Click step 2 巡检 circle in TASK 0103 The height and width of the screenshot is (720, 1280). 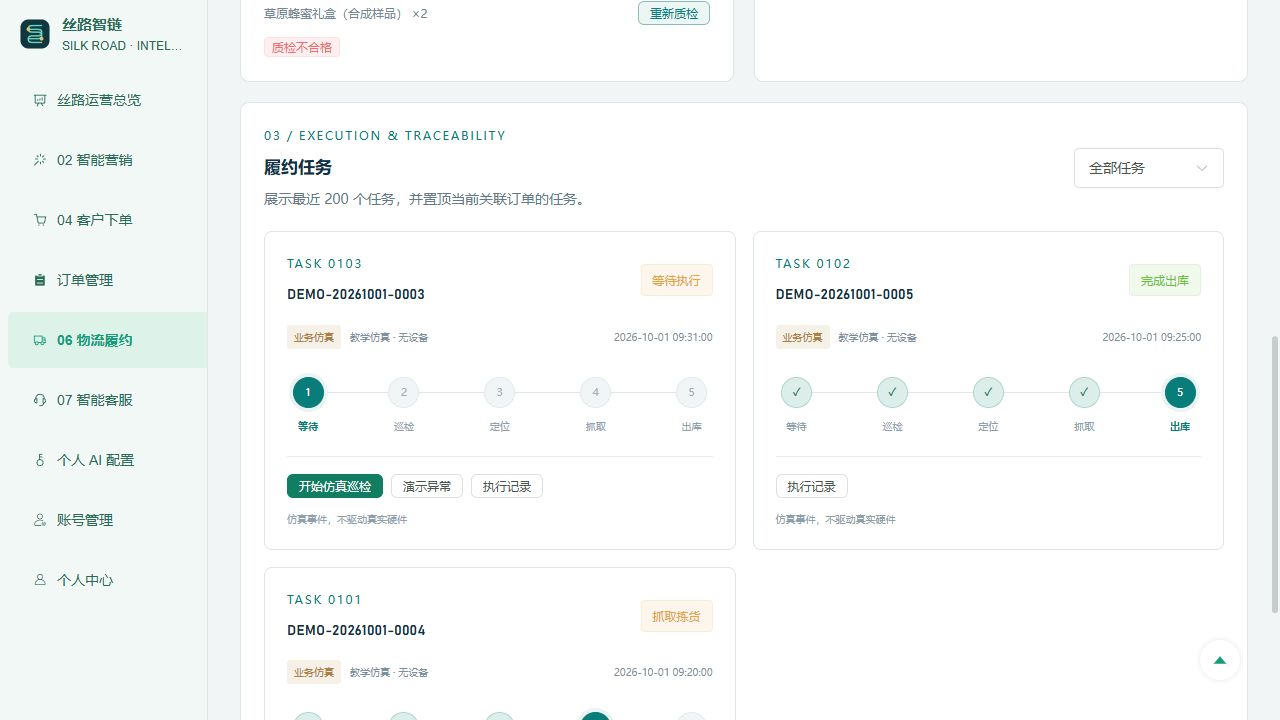(404, 392)
